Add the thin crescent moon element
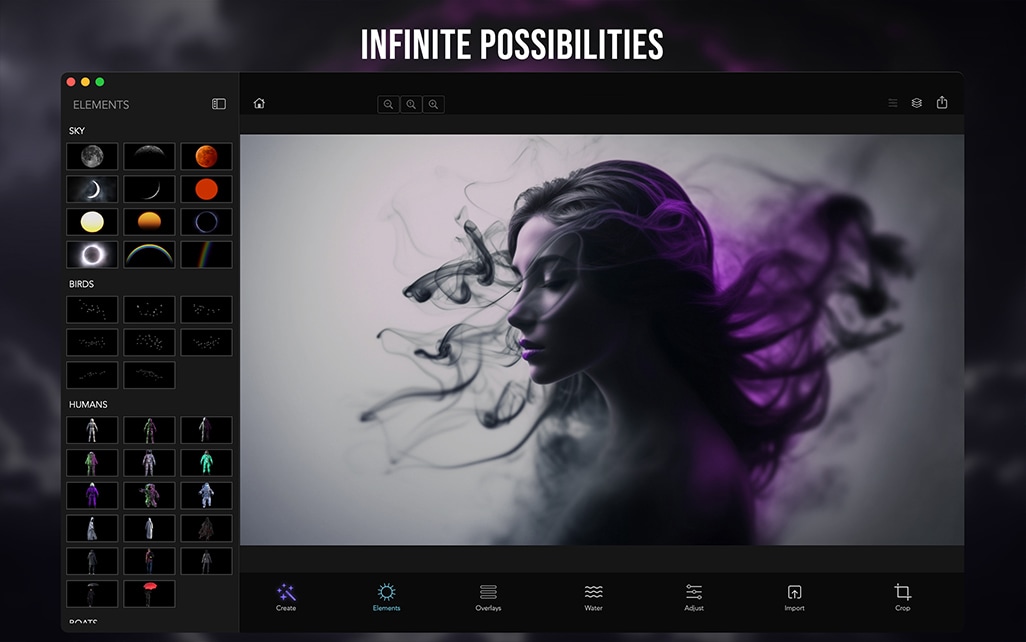1026x642 pixels. tap(149, 189)
